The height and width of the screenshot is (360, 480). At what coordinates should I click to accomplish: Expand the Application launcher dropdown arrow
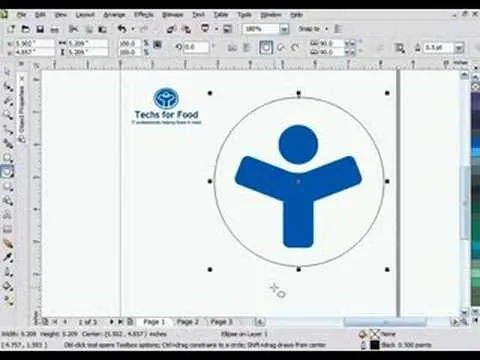click(216, 29)
